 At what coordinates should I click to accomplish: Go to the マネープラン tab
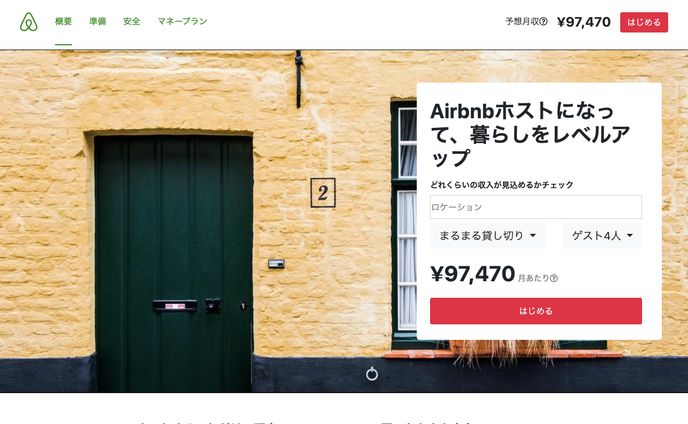click(x=182, y=21)
